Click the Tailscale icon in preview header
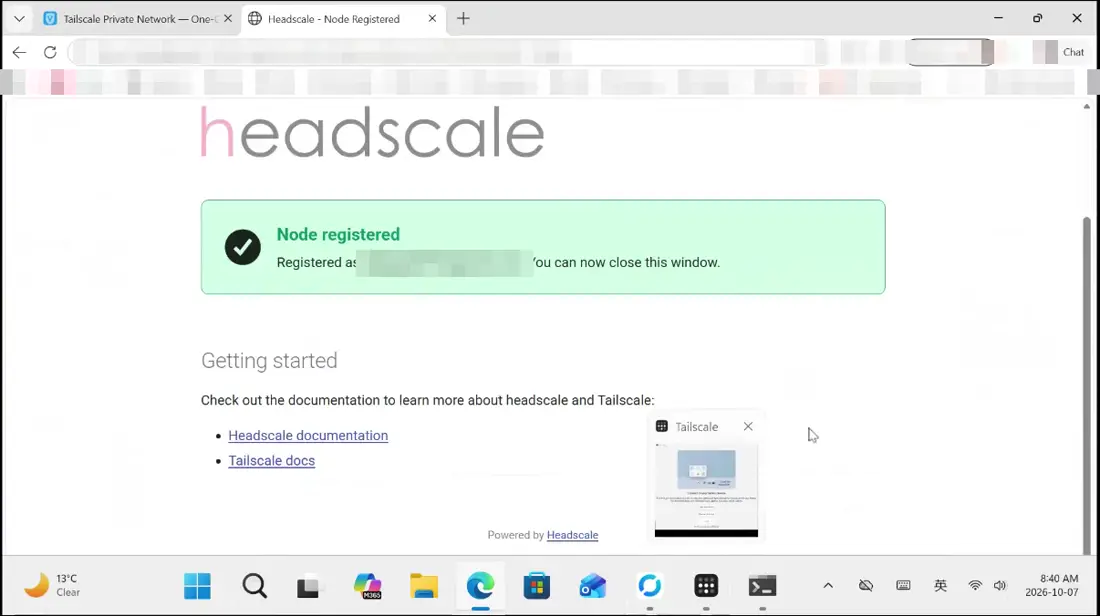1100x616 pixels. tap(662, 427)
